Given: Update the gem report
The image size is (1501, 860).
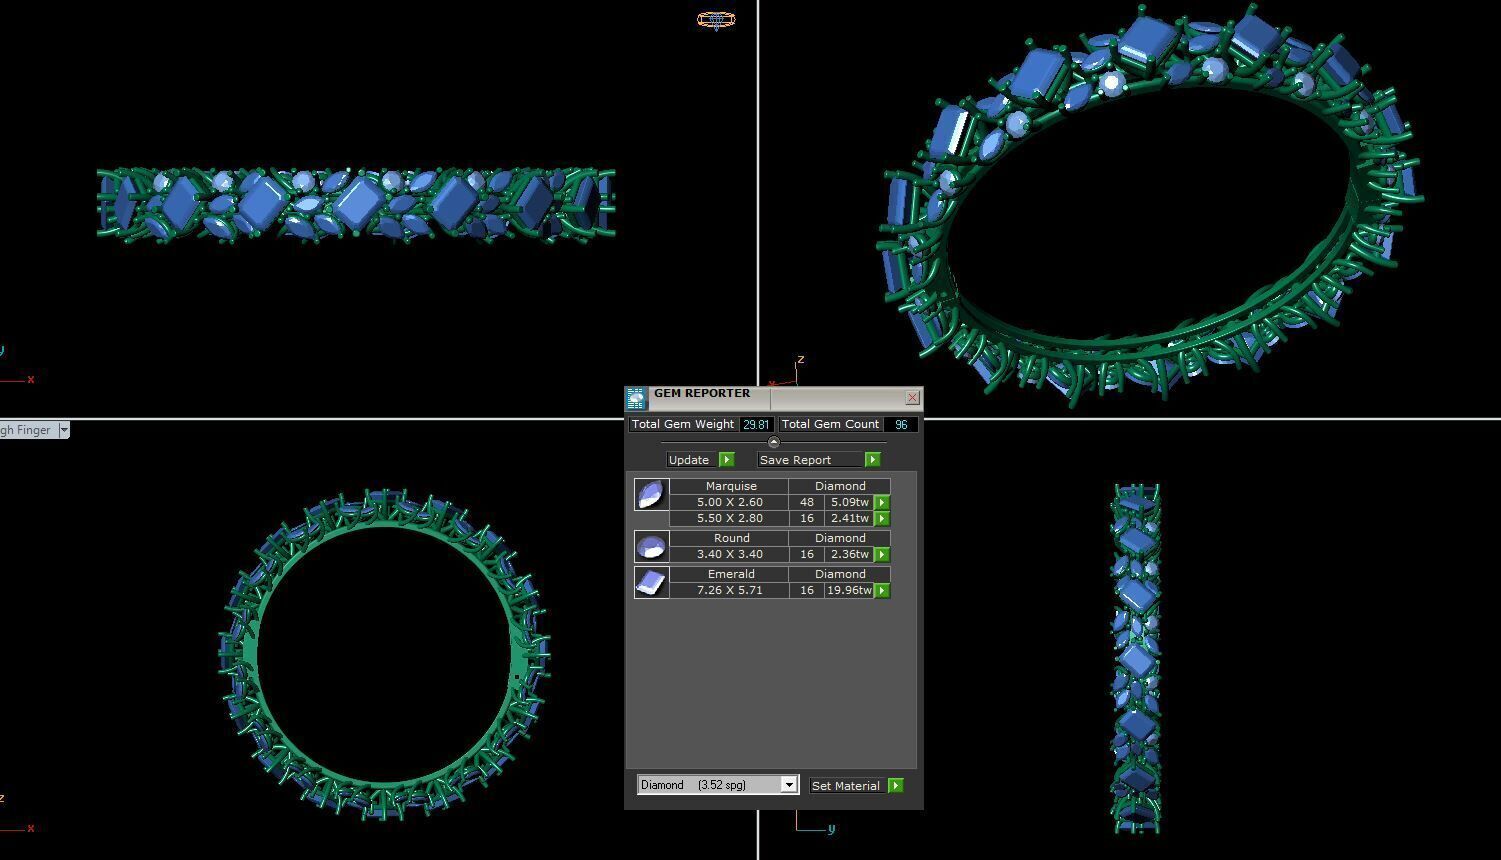Looking at the screenshot, I should [x=693, y=460].
